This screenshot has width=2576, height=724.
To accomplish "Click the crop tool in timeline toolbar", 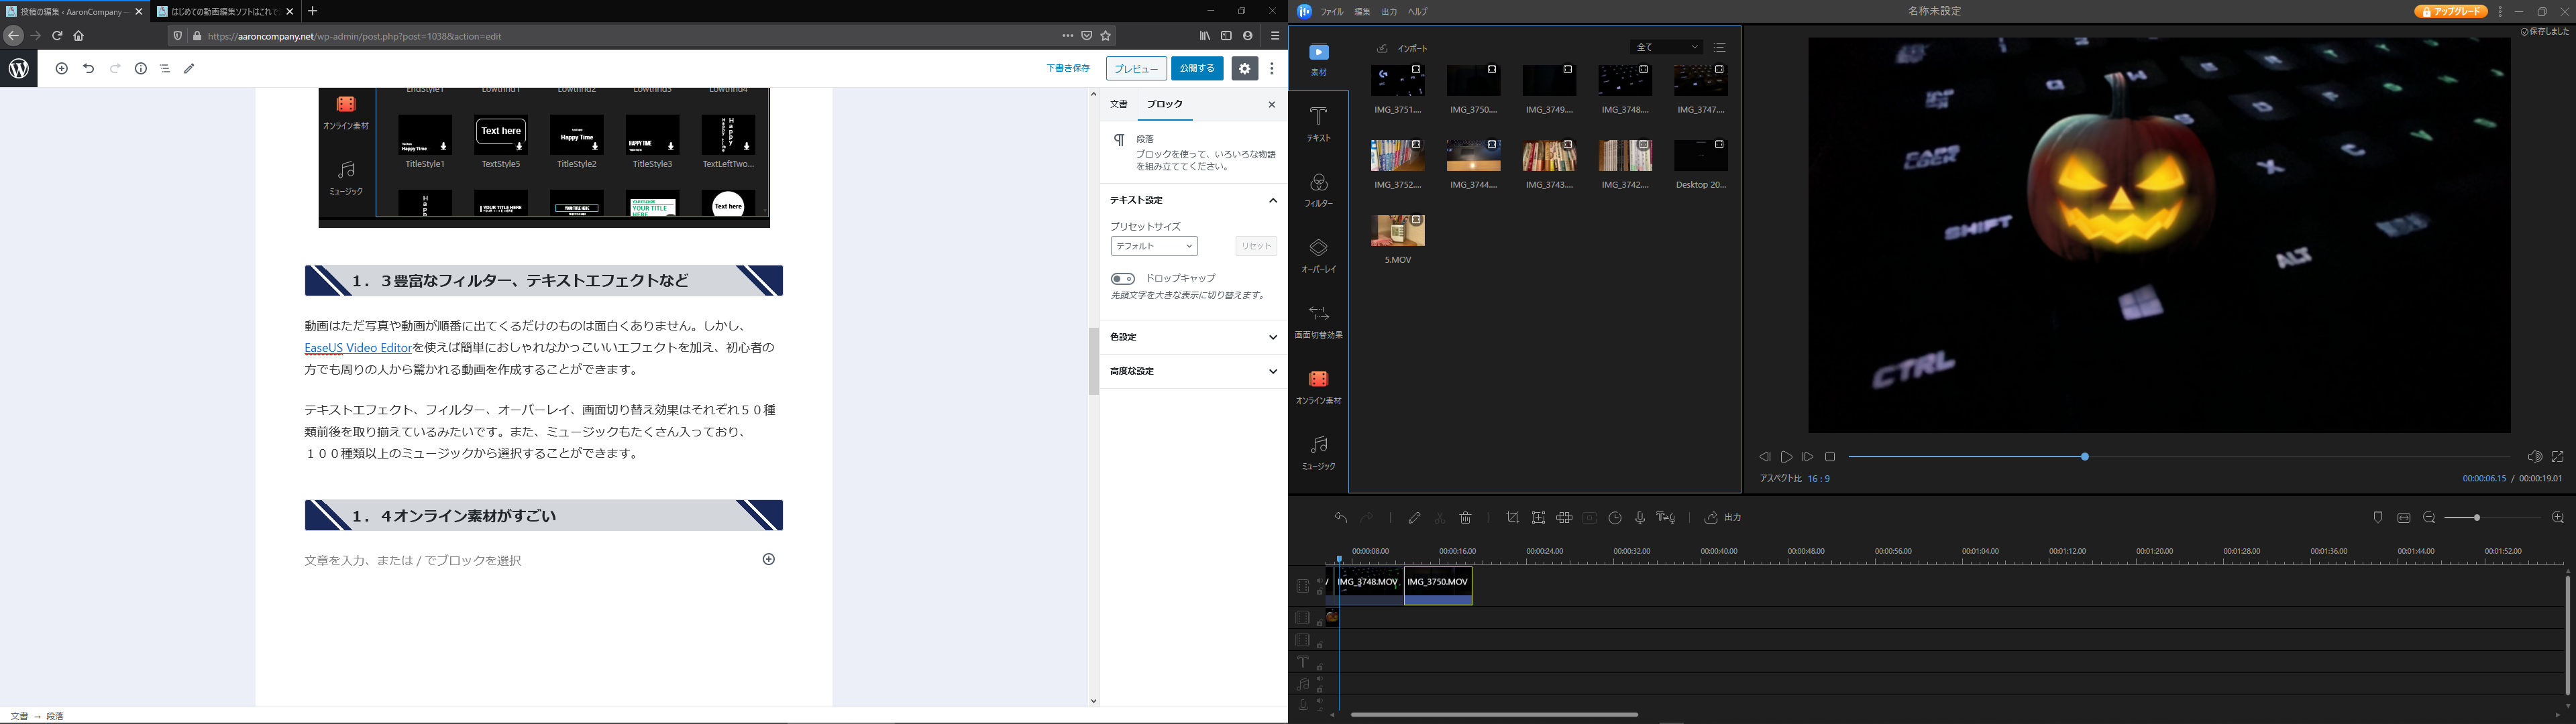I will tap(1512, 517).
